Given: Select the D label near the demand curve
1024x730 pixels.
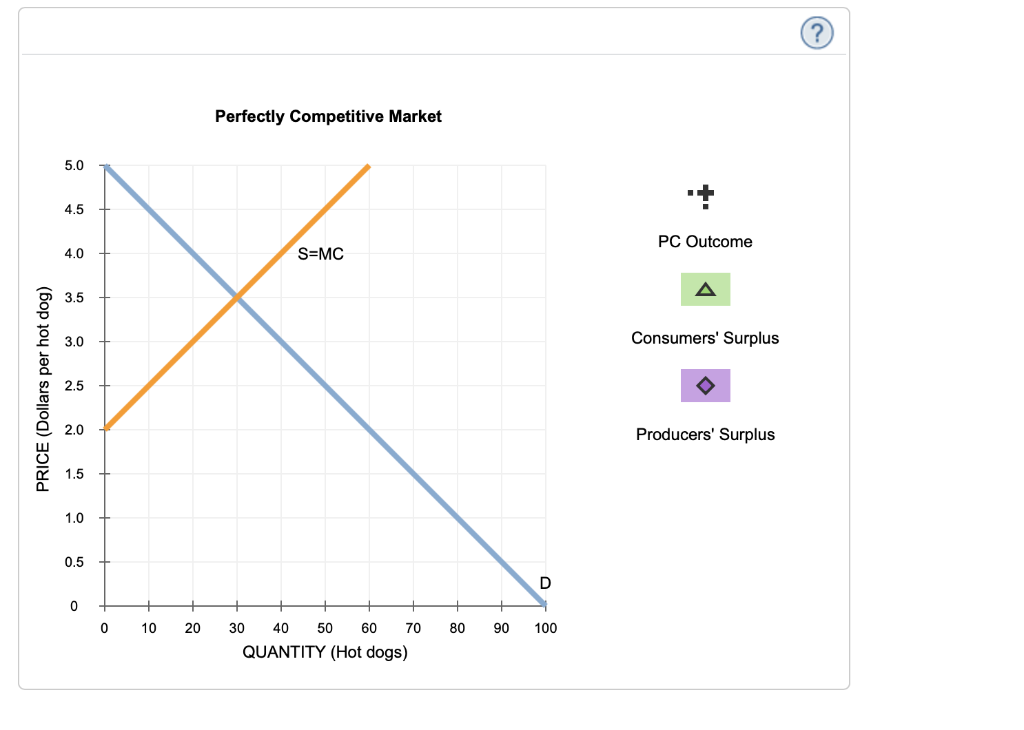Looking at the screenshot, I should (544, 582).
